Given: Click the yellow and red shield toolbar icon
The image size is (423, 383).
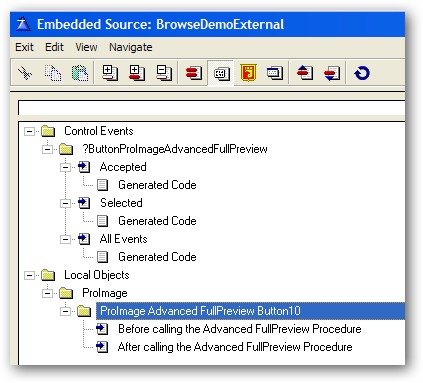Looking at the screenshot, I should 248,73.
